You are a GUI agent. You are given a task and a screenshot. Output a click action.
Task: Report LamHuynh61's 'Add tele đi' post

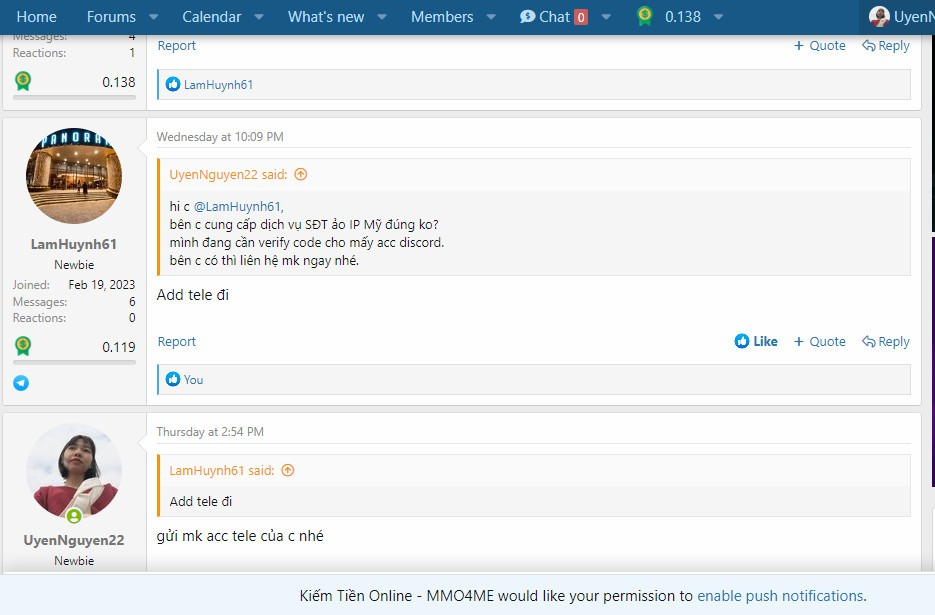177,341
